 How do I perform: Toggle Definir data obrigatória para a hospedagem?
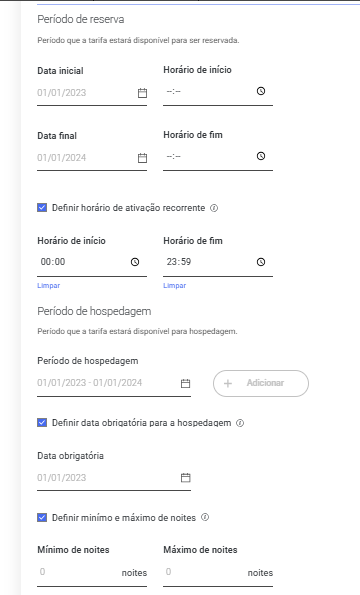tap(42, 422)
